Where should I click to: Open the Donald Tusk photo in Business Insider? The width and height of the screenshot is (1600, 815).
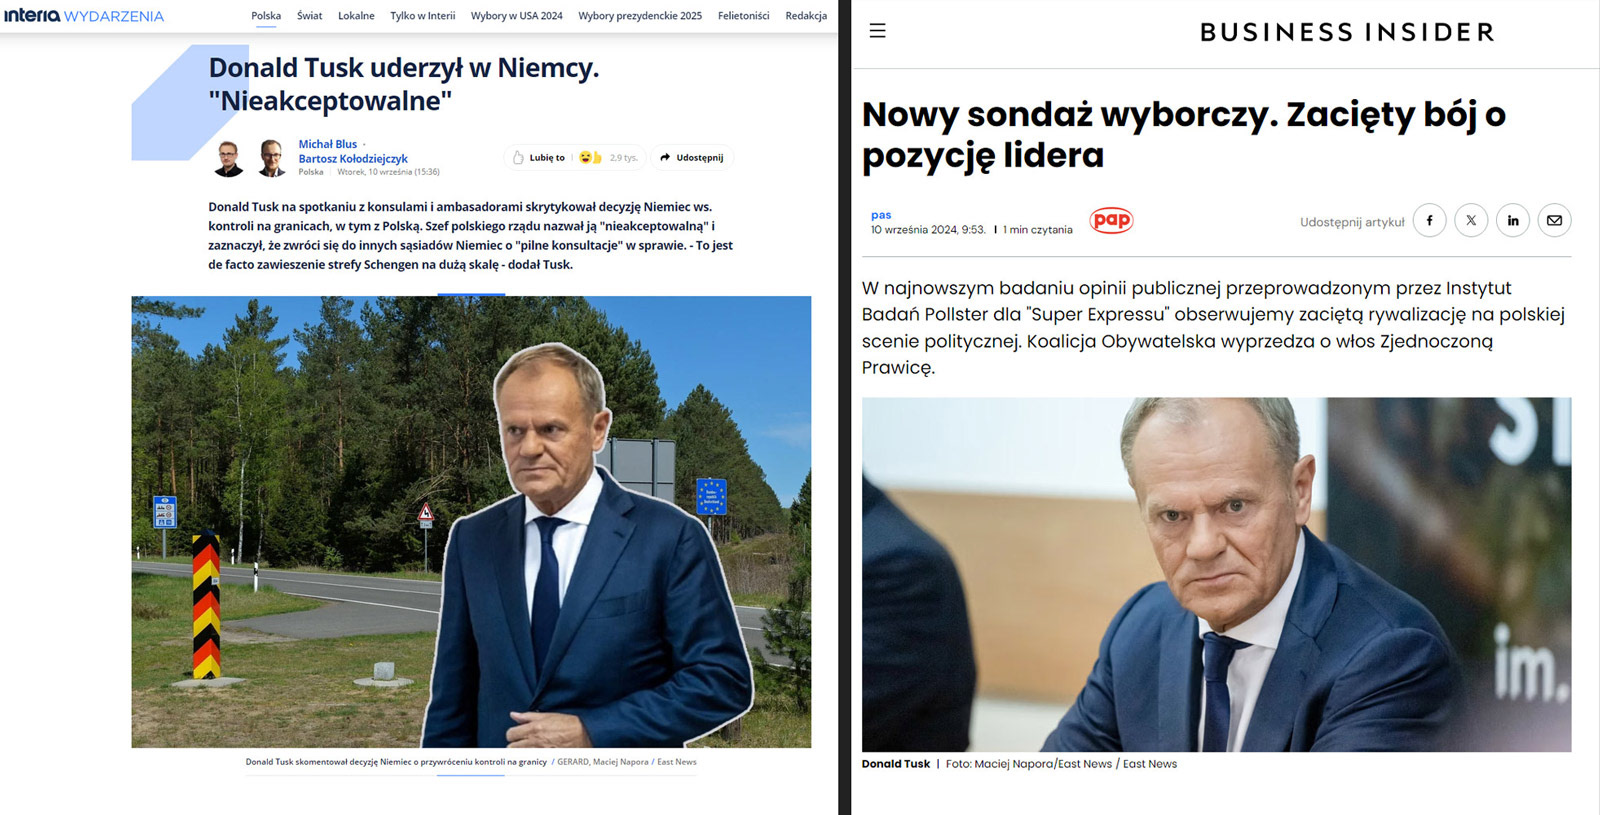tap(1216, 574)
